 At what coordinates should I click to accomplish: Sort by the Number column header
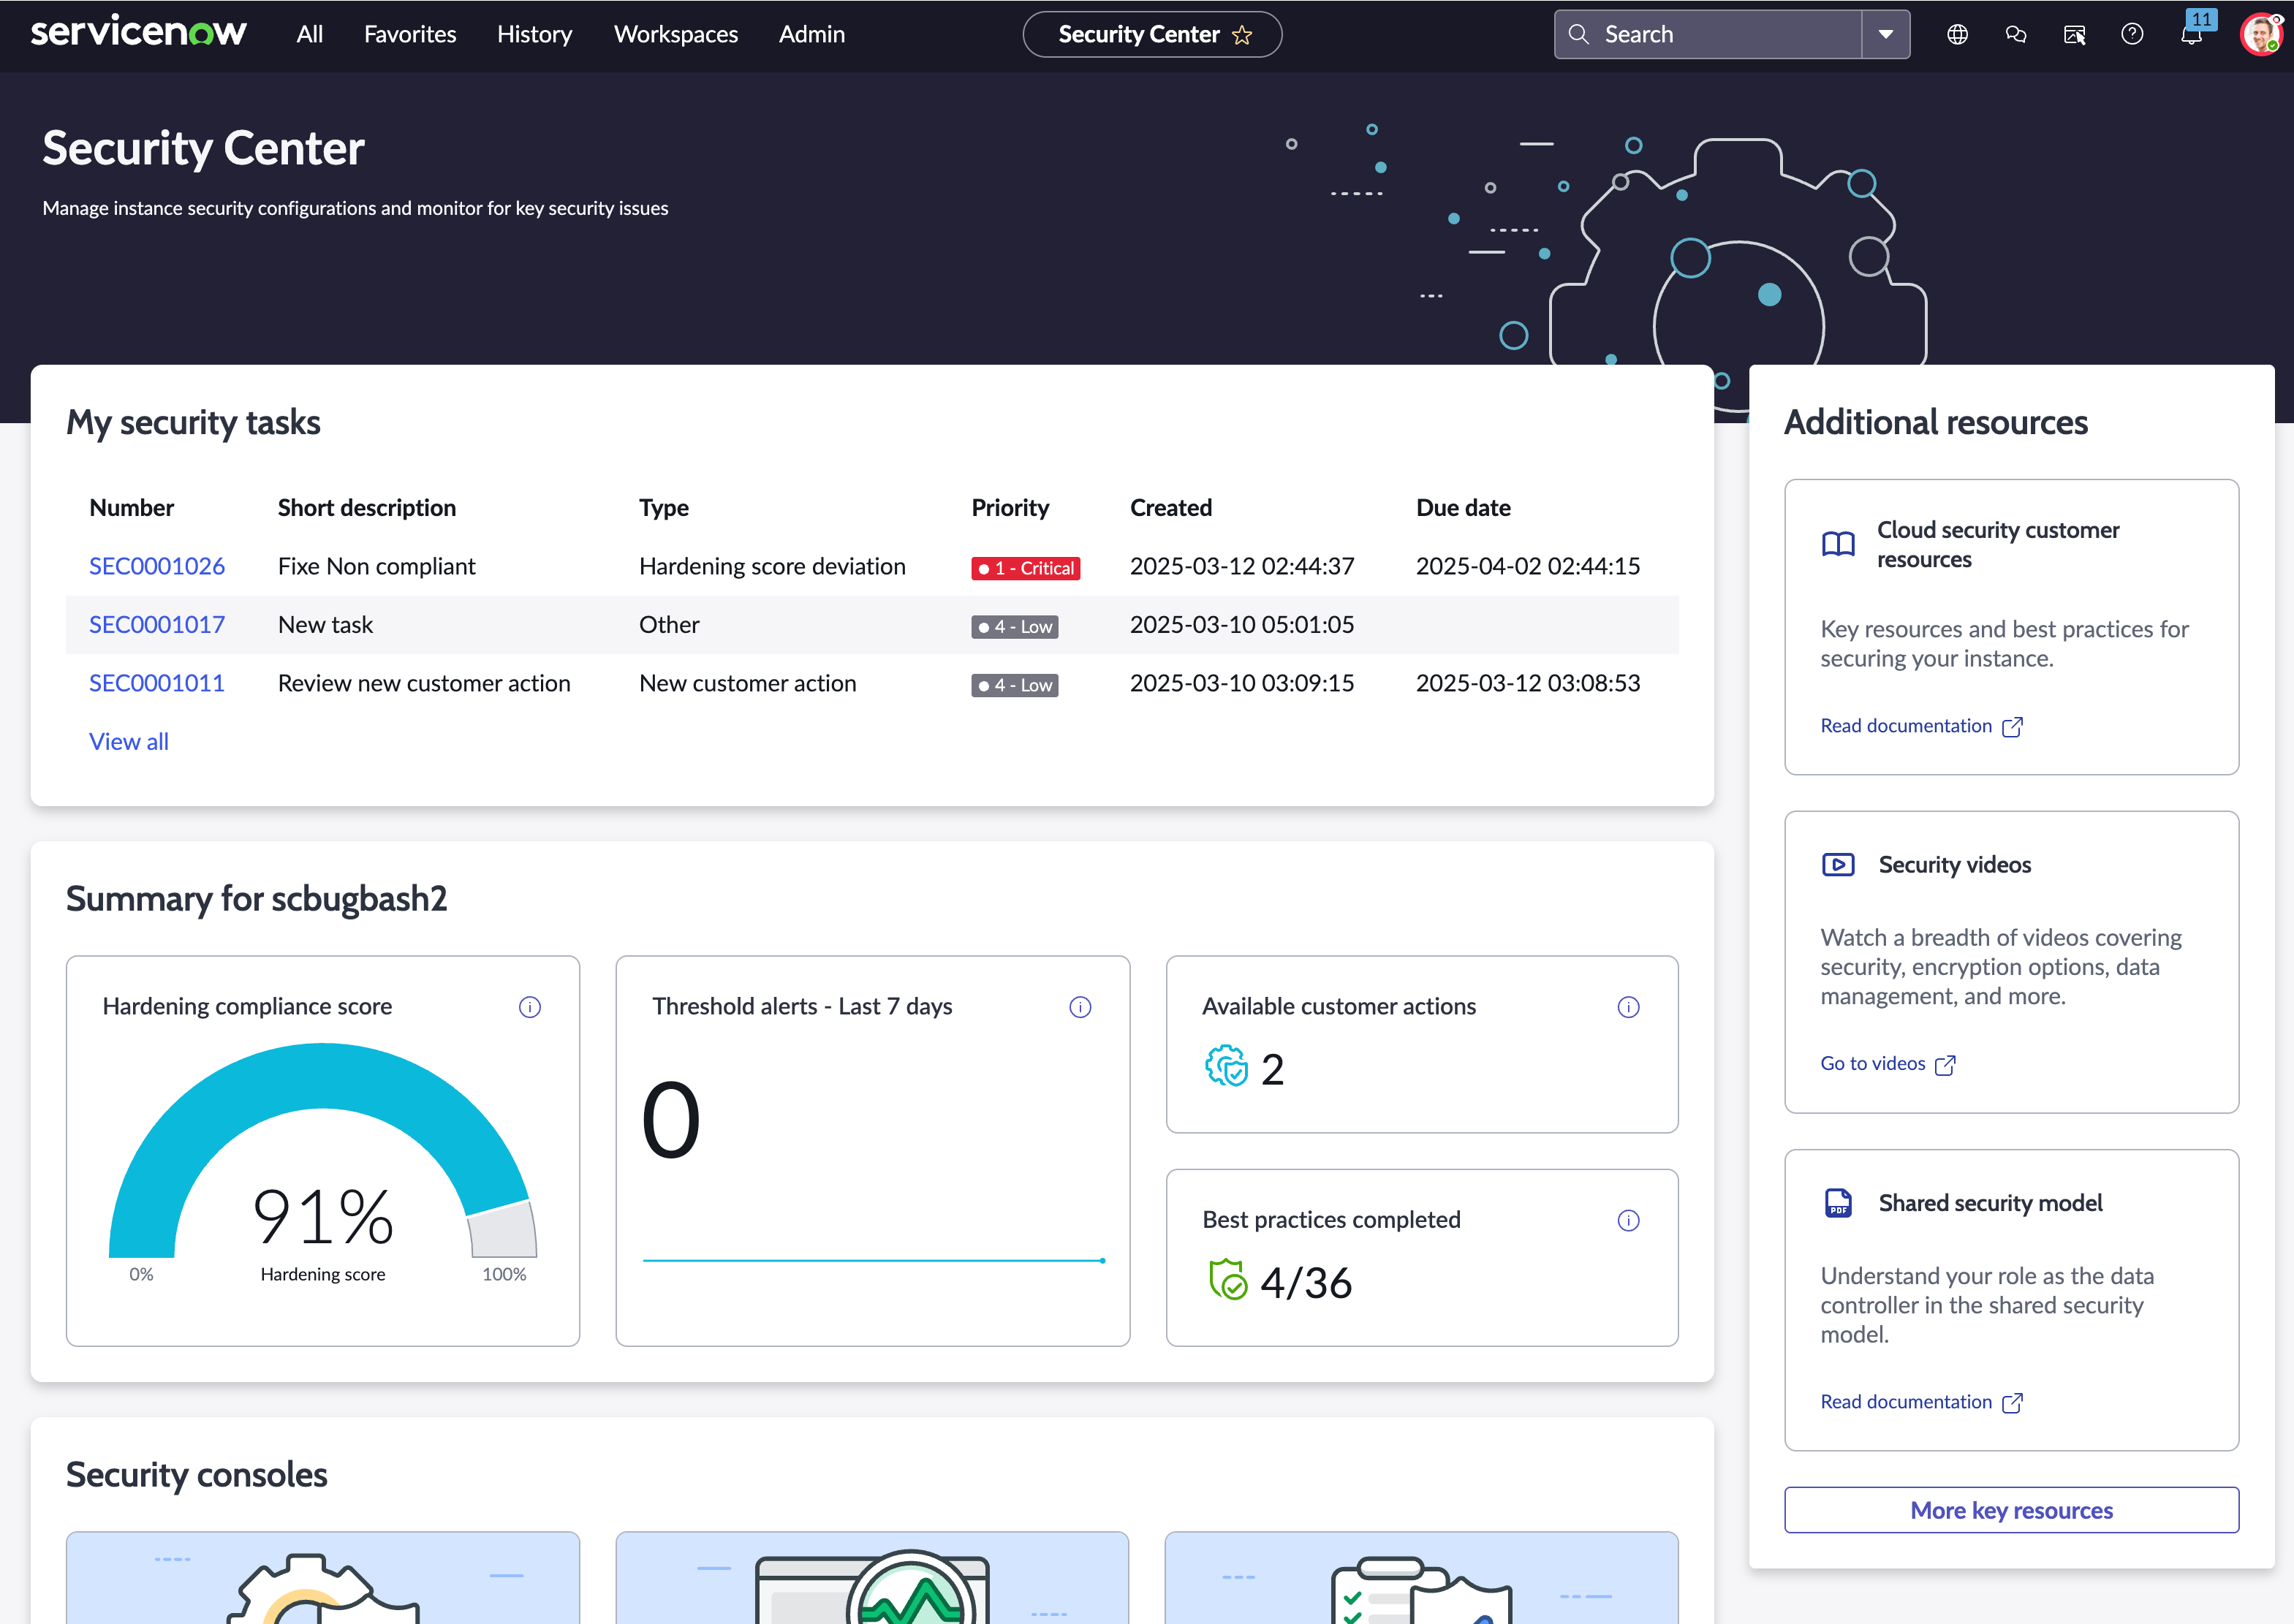pyautogui.click(x=132, y=508)
